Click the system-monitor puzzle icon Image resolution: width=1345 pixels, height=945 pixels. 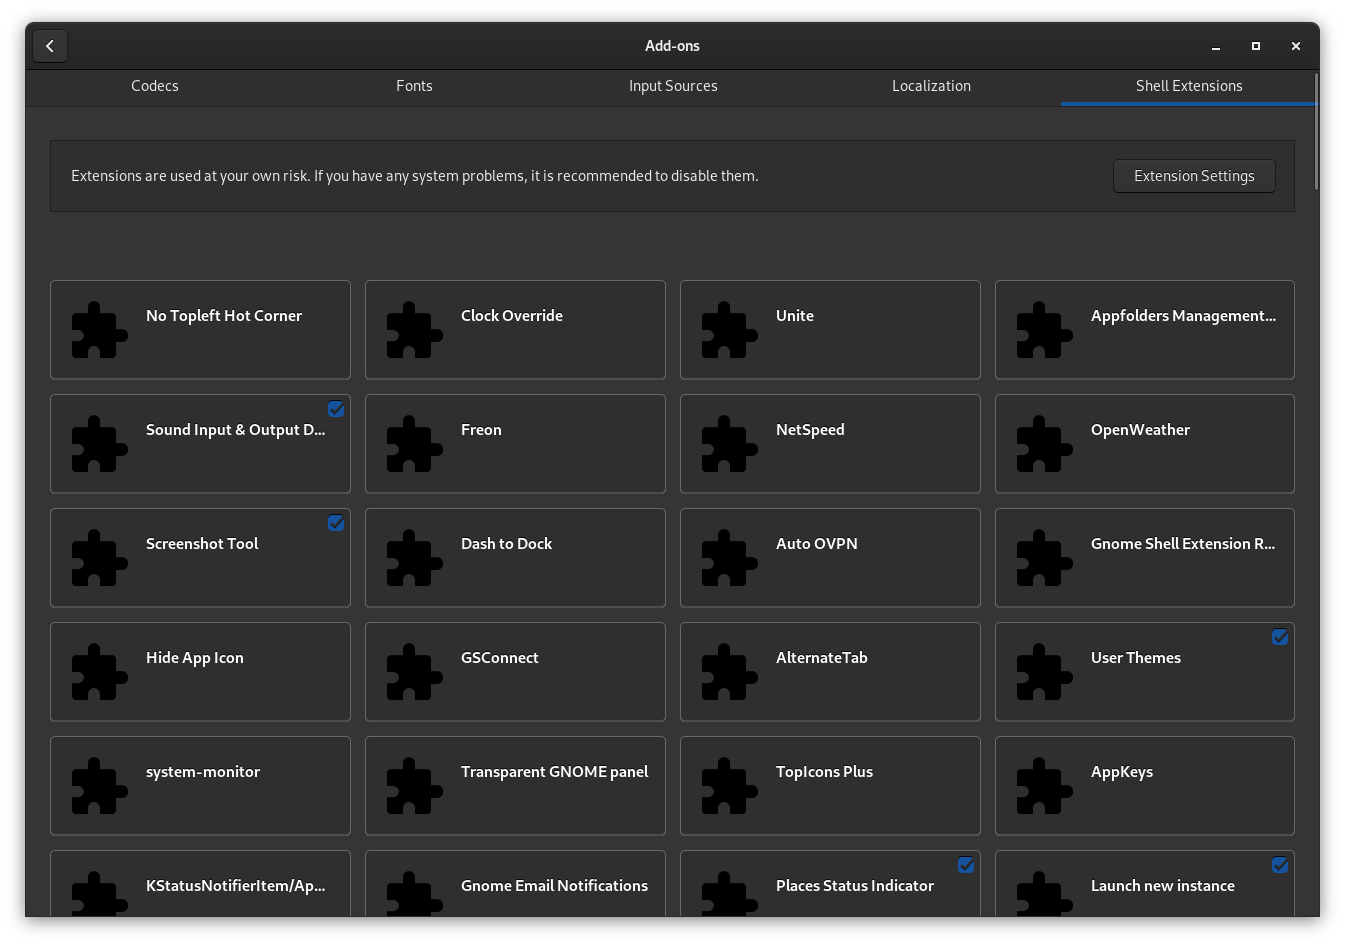pos(100,786)
